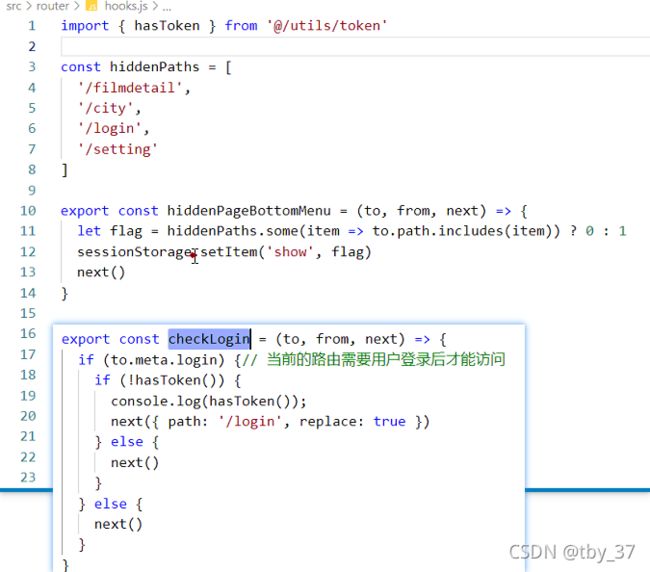Click 'console.log(hasToken());' statement
Image resolution: width=650 pixels, height=572 pixels.
[209, 401]
